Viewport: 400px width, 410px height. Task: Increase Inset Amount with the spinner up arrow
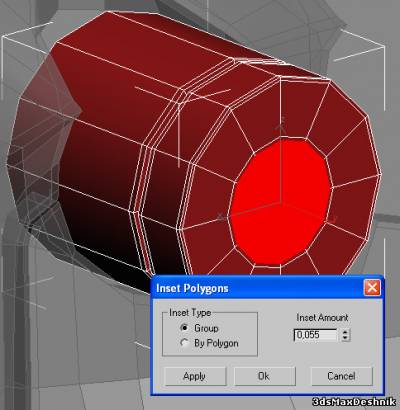coord(346,332)
